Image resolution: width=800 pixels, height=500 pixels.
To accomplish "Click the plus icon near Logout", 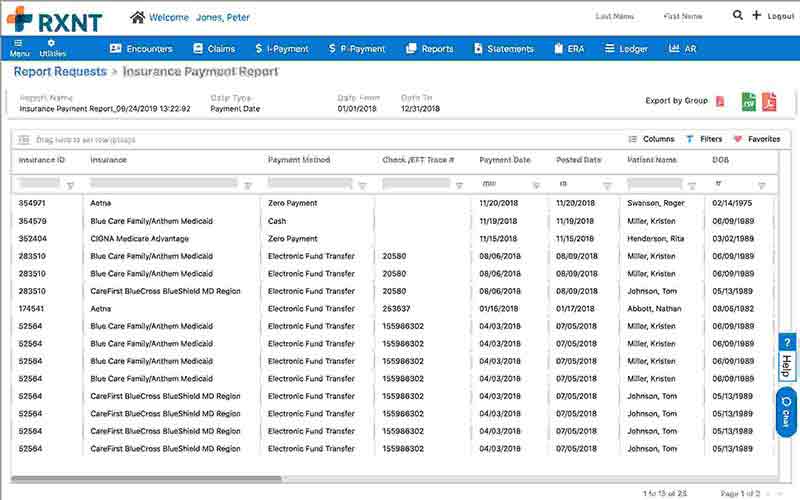I will point(757,16).
